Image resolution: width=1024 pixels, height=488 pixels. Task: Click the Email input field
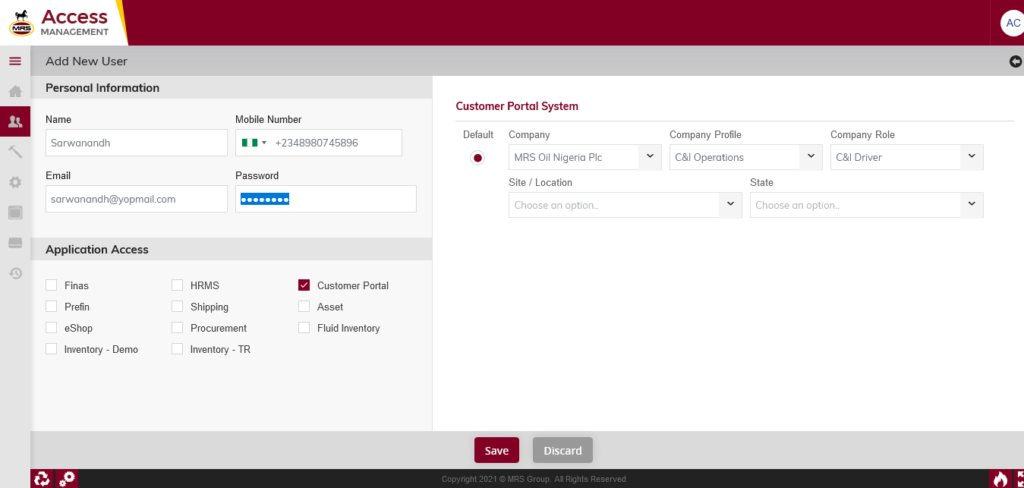tap(136, 199)
